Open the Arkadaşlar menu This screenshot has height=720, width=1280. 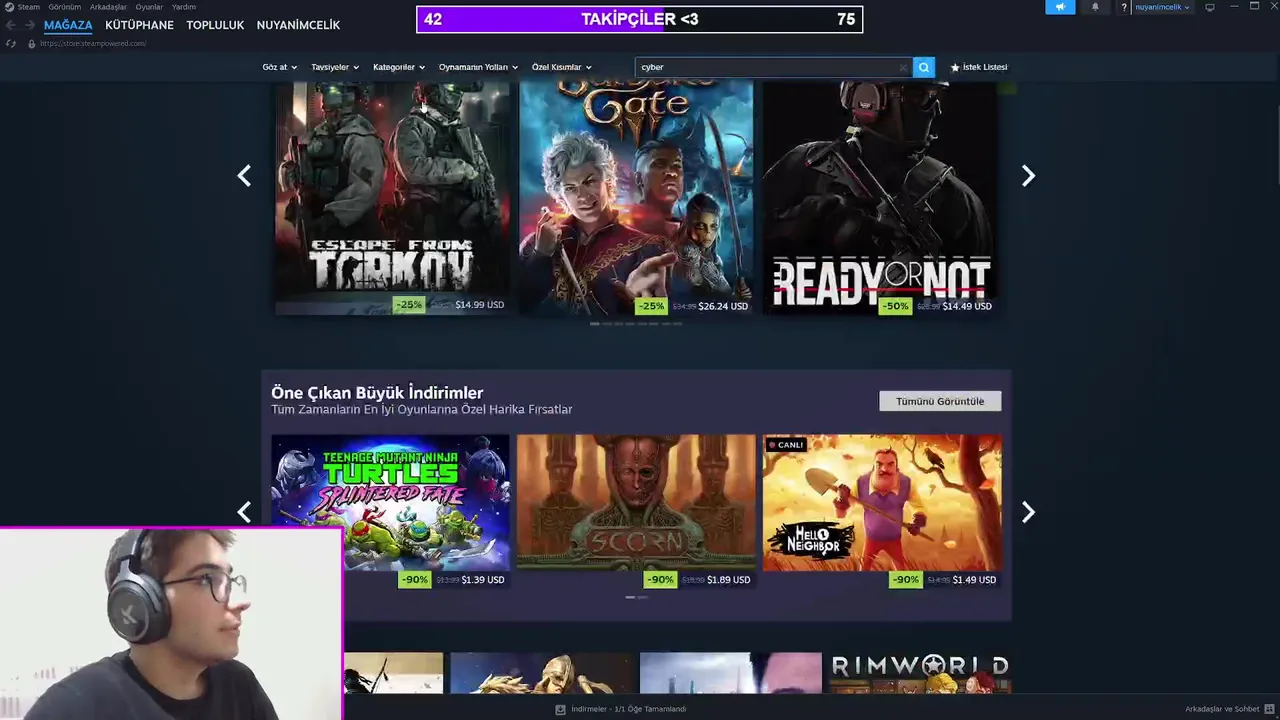click(108, 7)
